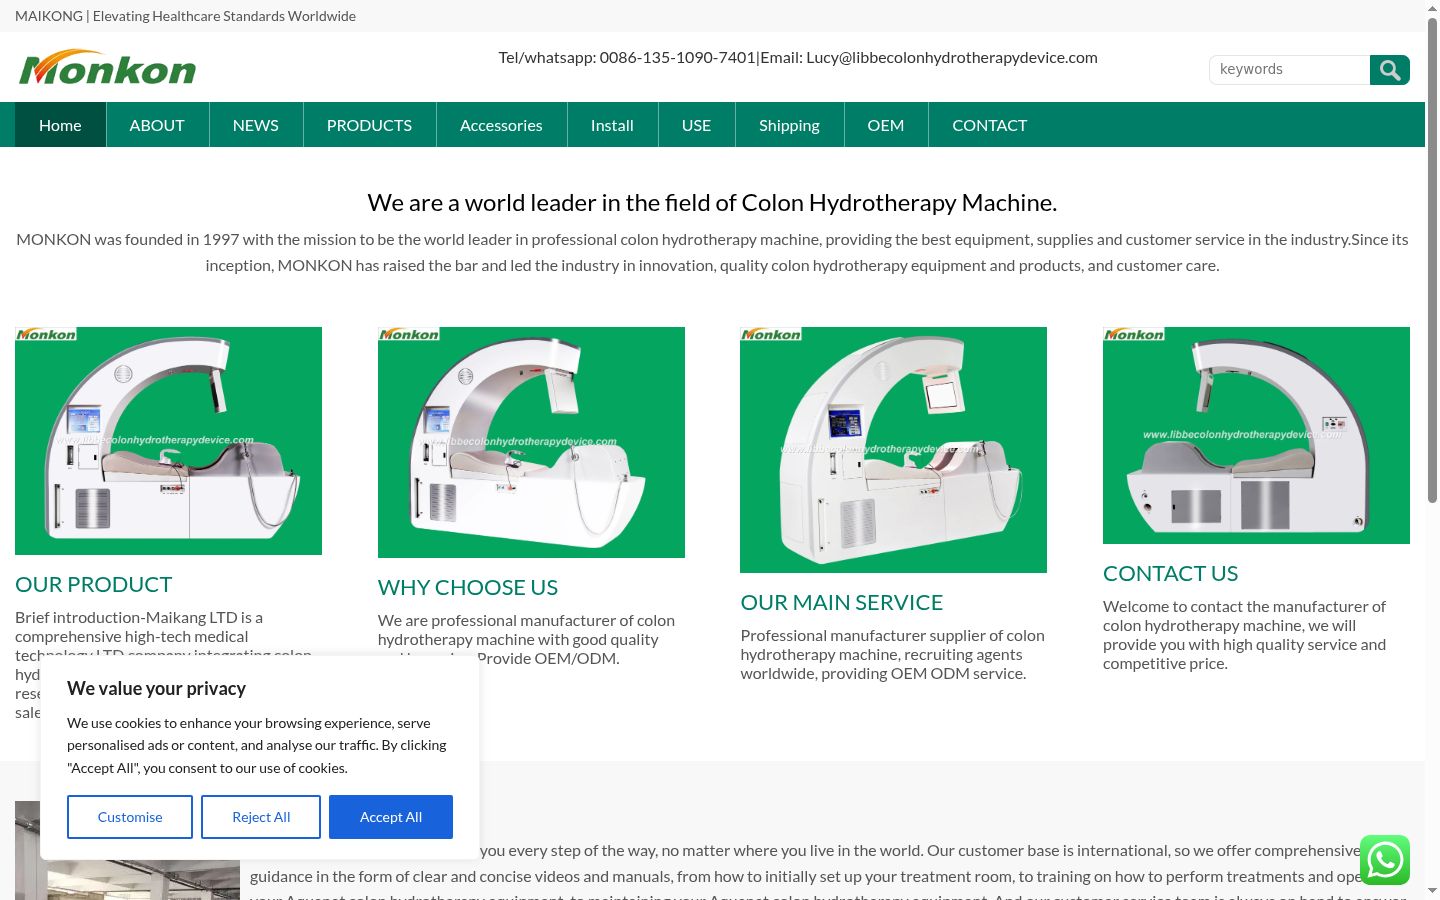The image size is (1440, 900).
Task: Click the 'We value your privacy' heading
Action: [x=156, y=688]
